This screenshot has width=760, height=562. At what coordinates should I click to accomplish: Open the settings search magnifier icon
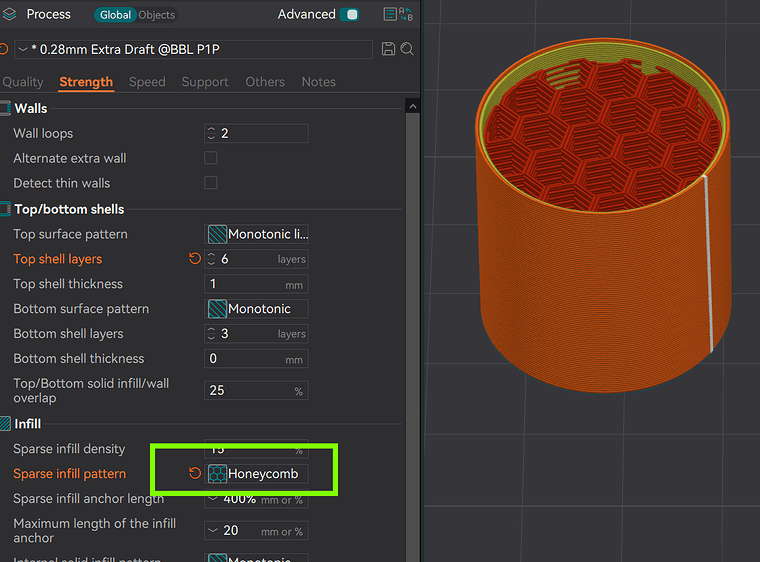click(407, 49)
